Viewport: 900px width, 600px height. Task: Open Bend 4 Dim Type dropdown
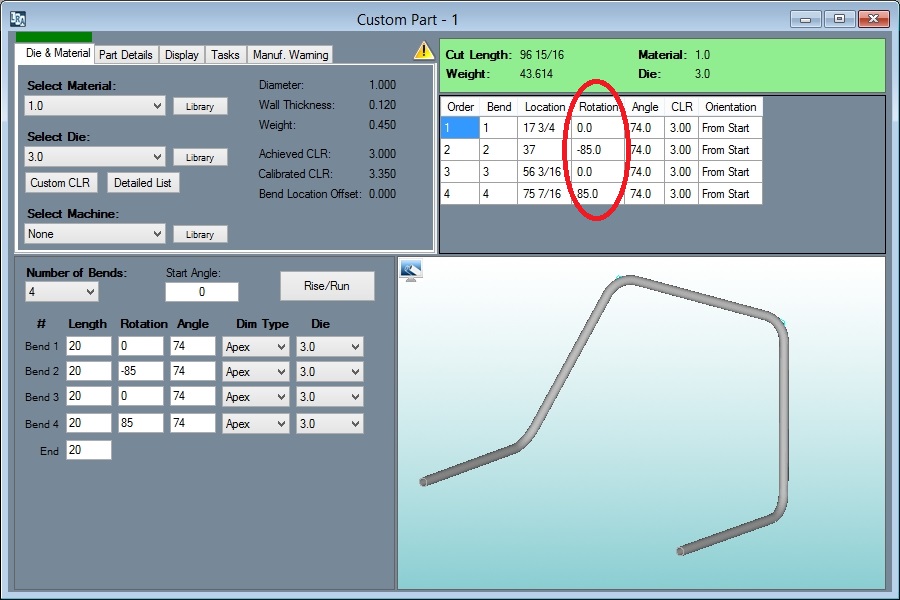[255, 424]
